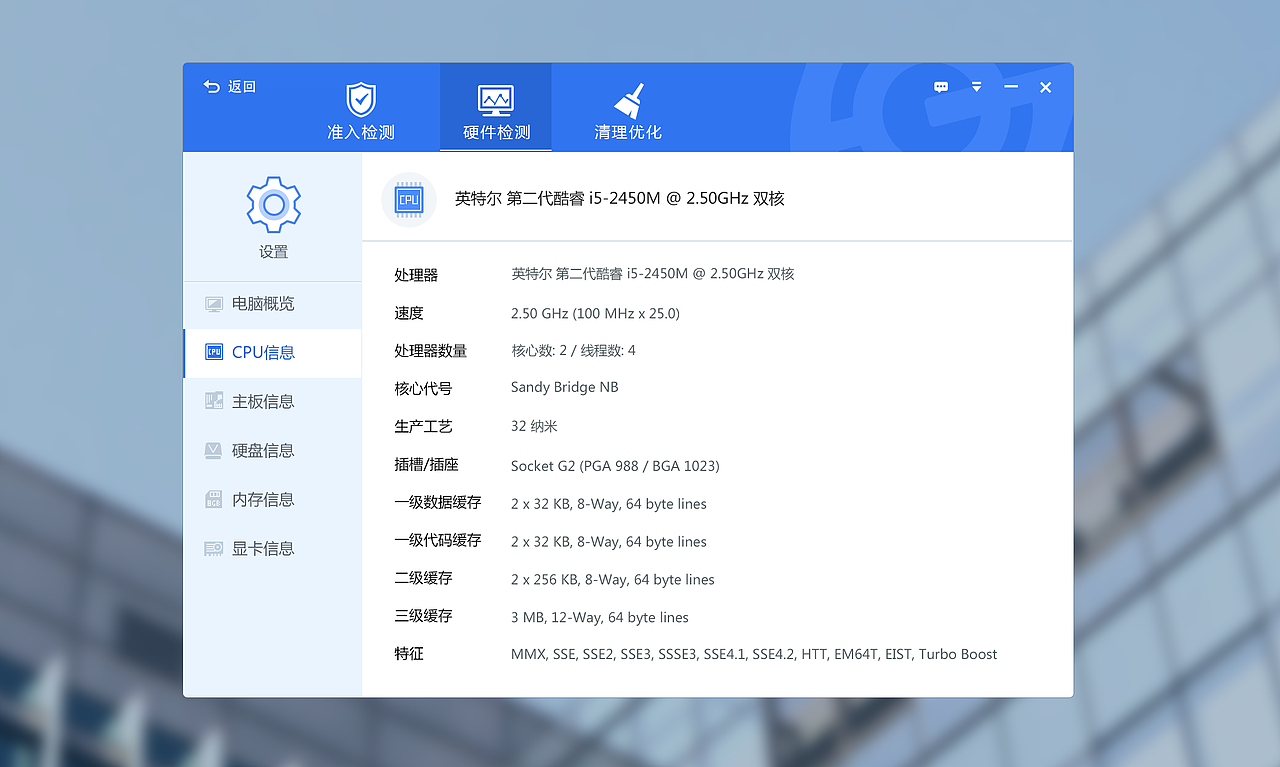
Task: Click the value 32 纳米
Action: click(534, 426)
